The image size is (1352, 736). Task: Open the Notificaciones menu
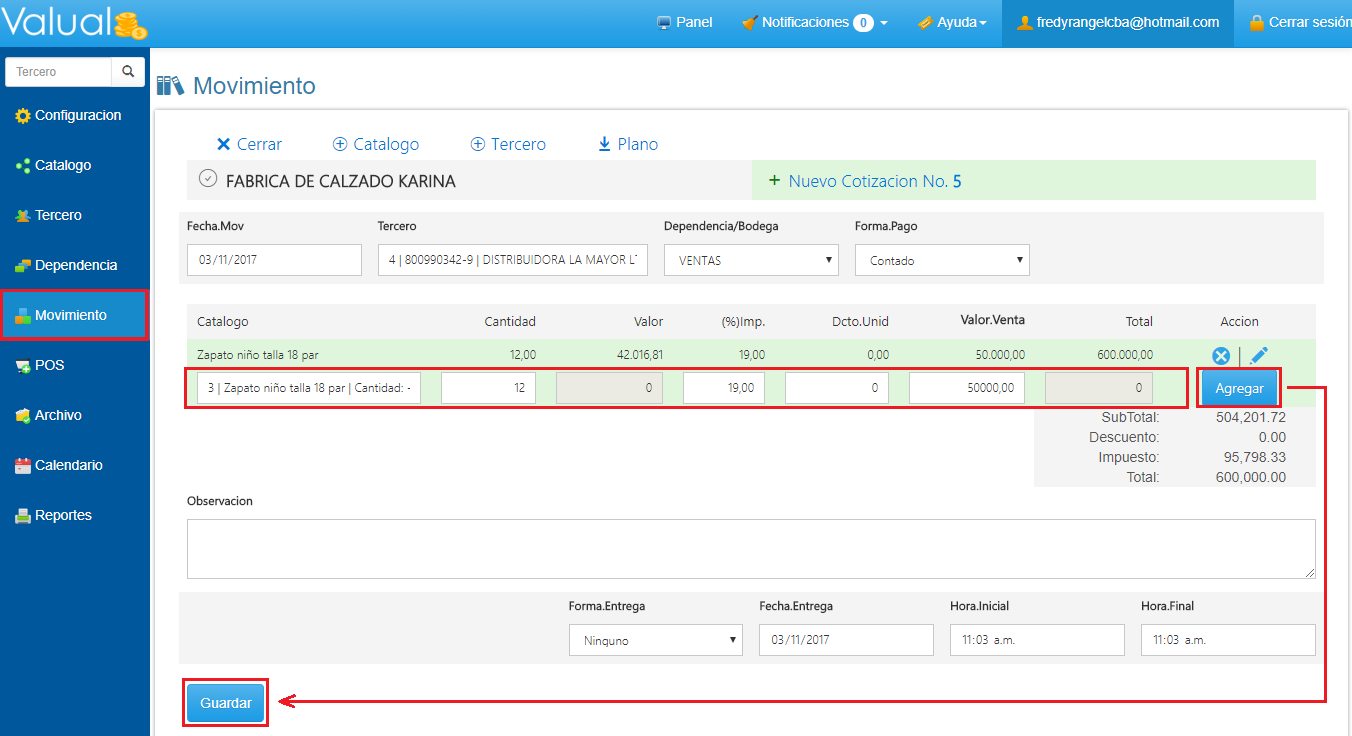coord(814,22)
